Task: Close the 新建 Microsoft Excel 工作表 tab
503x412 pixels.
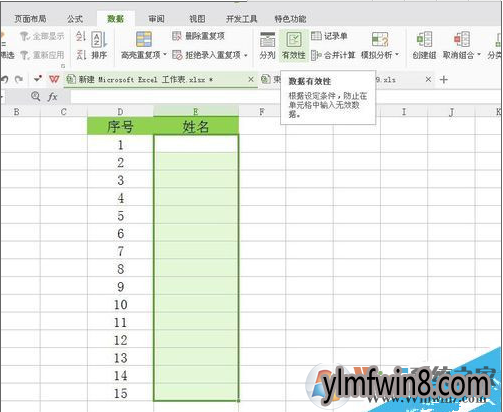Action: (x=251, y=79)
